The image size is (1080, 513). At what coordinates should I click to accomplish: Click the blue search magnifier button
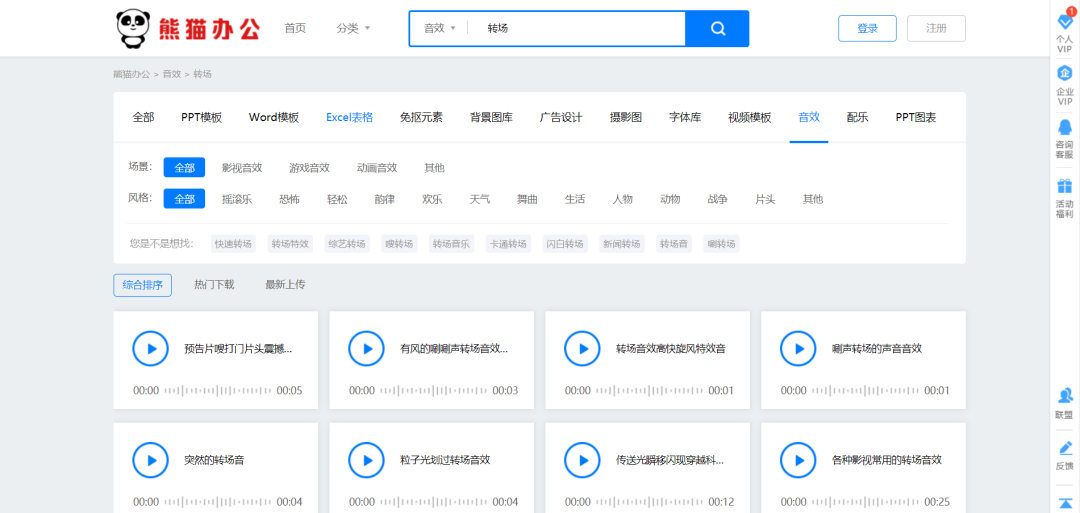[717, 28]
